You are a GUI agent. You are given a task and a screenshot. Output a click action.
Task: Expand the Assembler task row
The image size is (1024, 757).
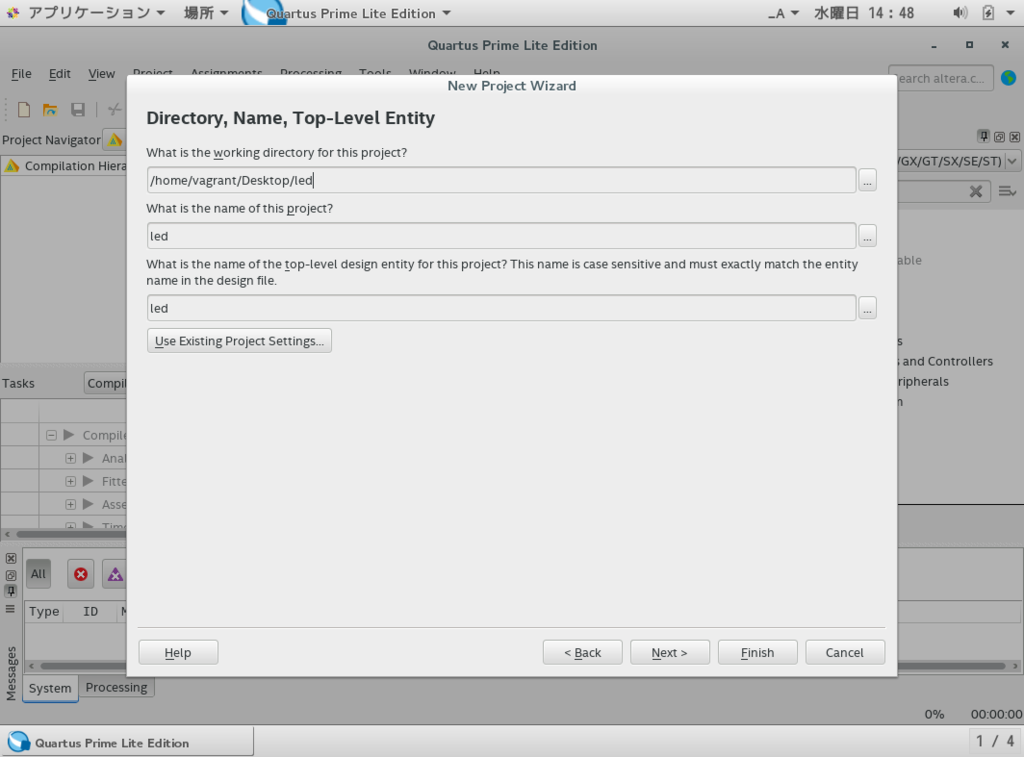(71, 504)
